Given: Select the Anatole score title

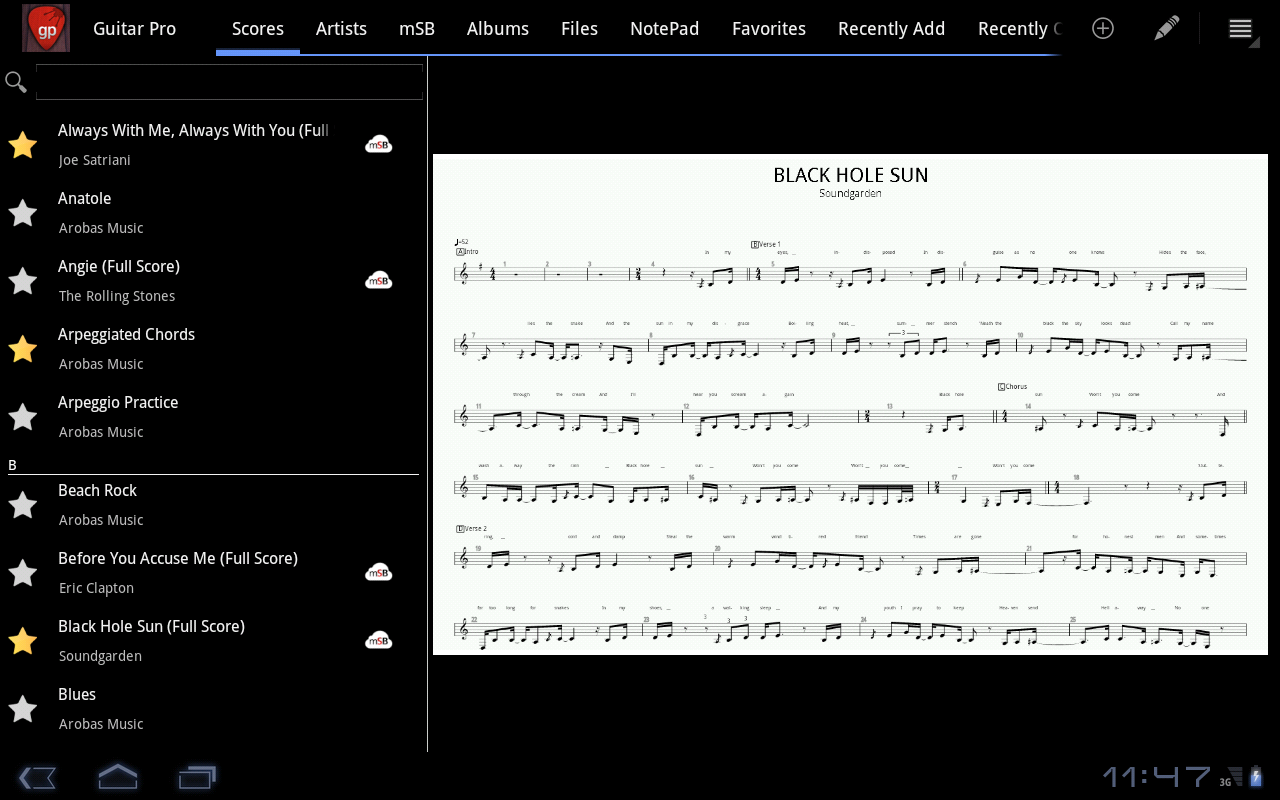Looking at the screenshot, I should pos(84,198).
